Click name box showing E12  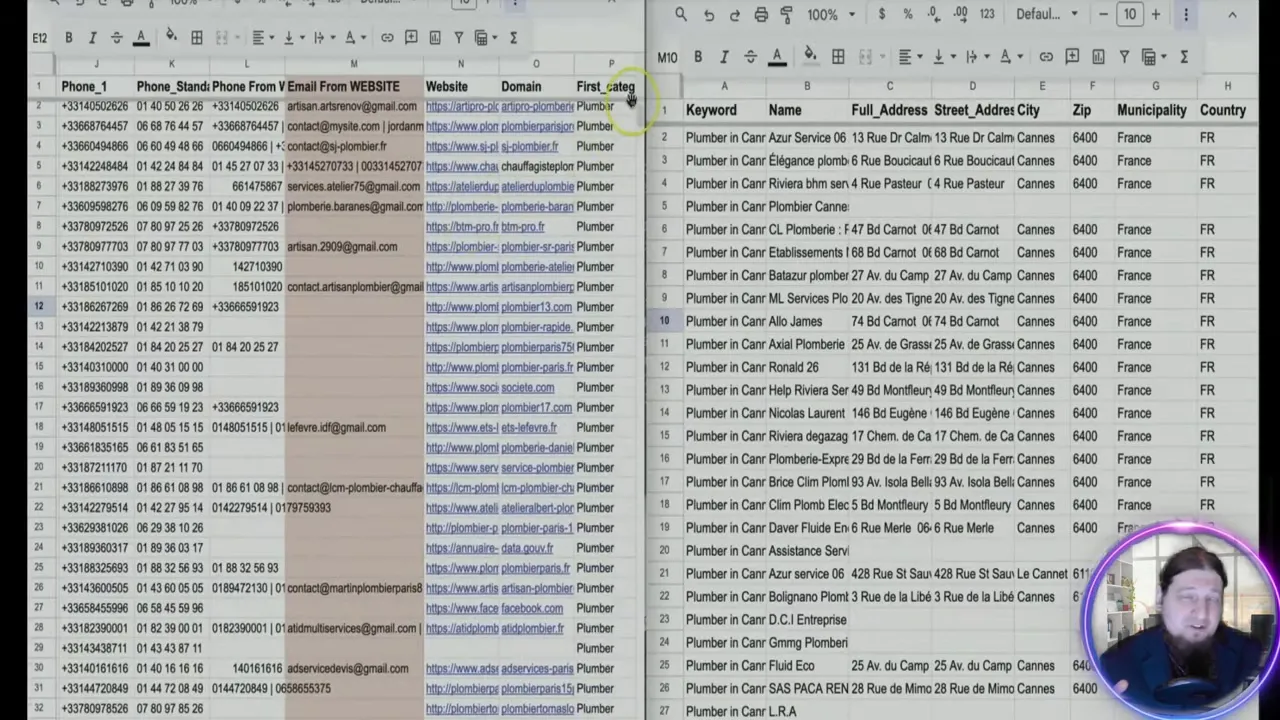[x=40, y=38]
